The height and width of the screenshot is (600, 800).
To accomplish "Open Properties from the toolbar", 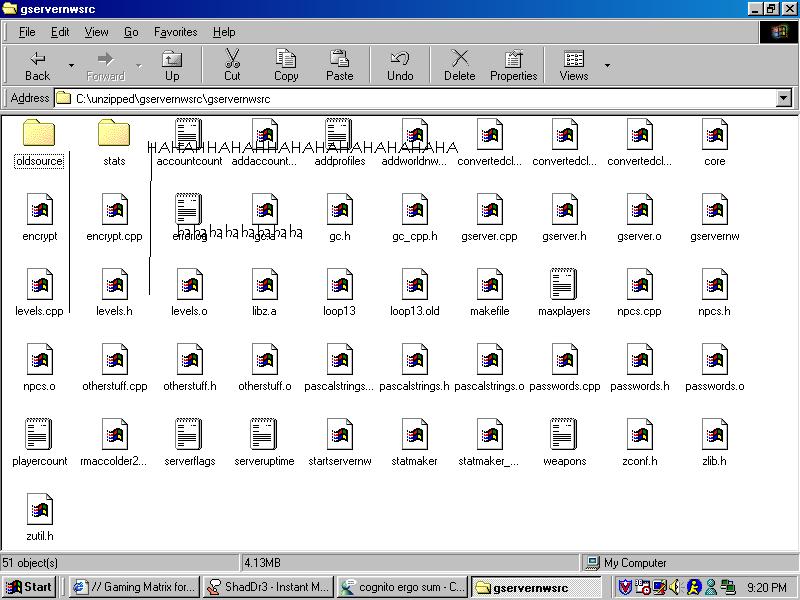I will coord(513,65).
